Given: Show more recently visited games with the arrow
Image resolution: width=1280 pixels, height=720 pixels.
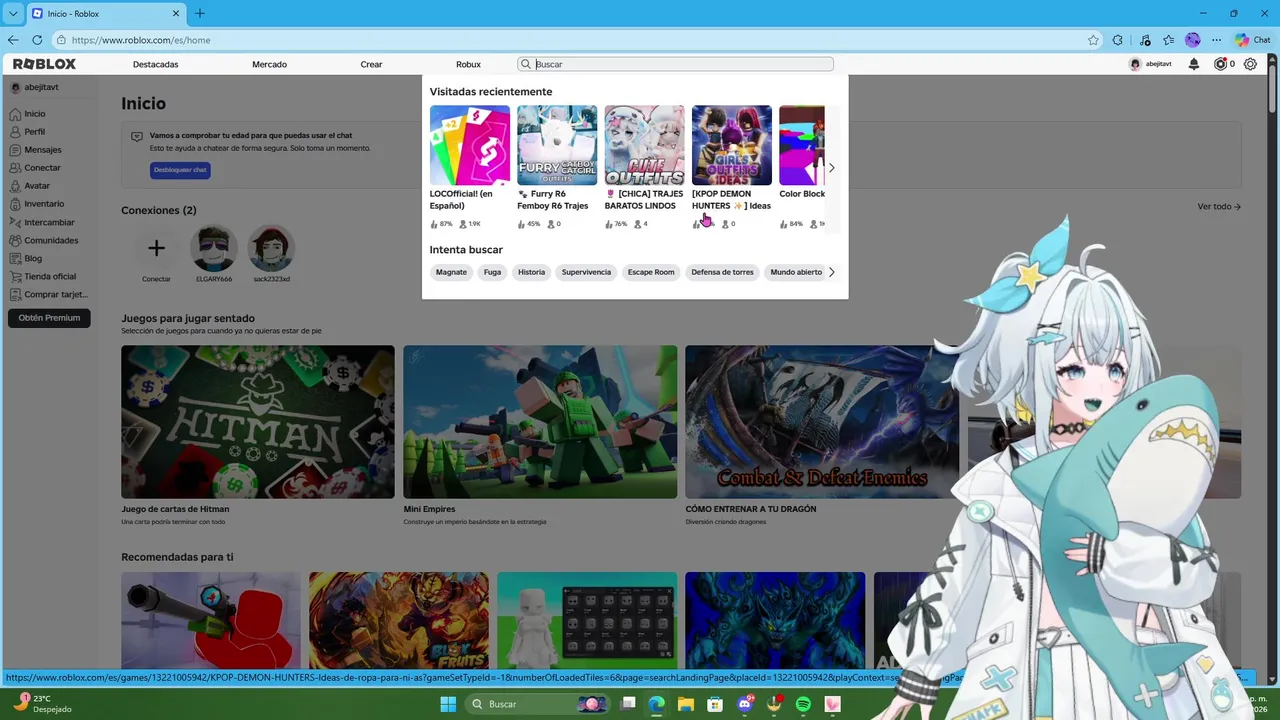Looking at the screenshot, I should 831,168.
